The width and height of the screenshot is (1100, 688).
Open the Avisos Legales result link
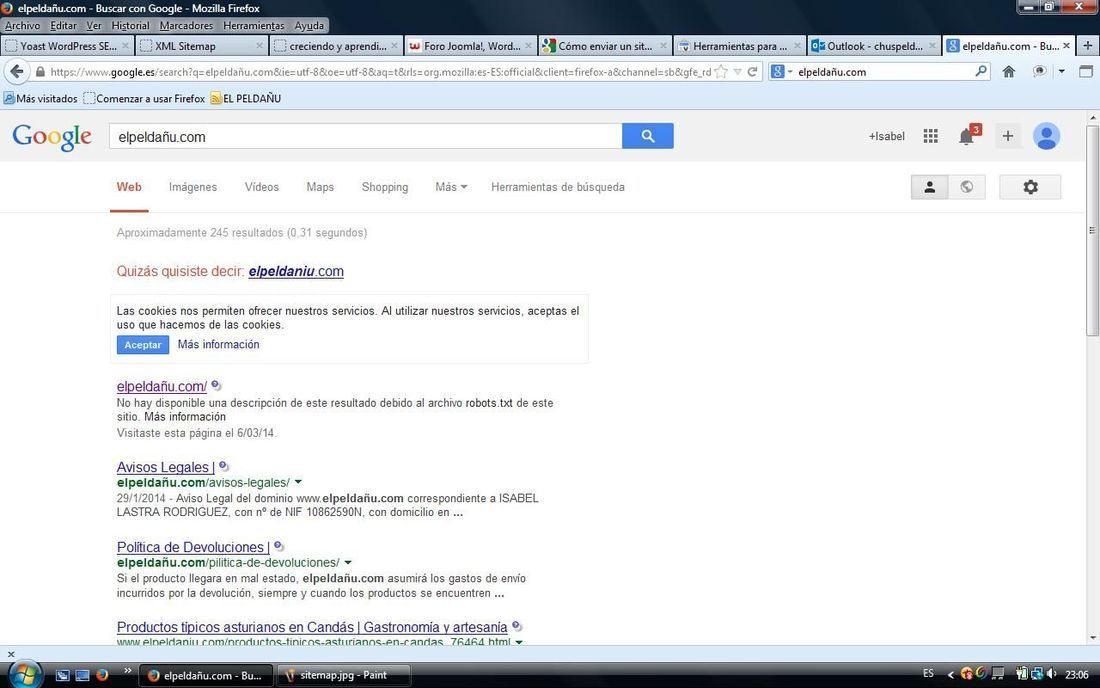coord(166,467)
